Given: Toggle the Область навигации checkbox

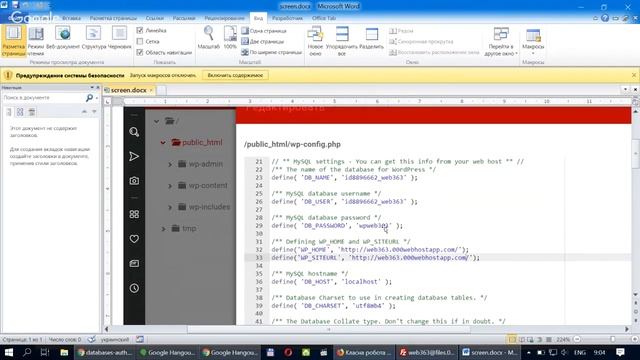Looking at the screenshot, I should 140,52.
